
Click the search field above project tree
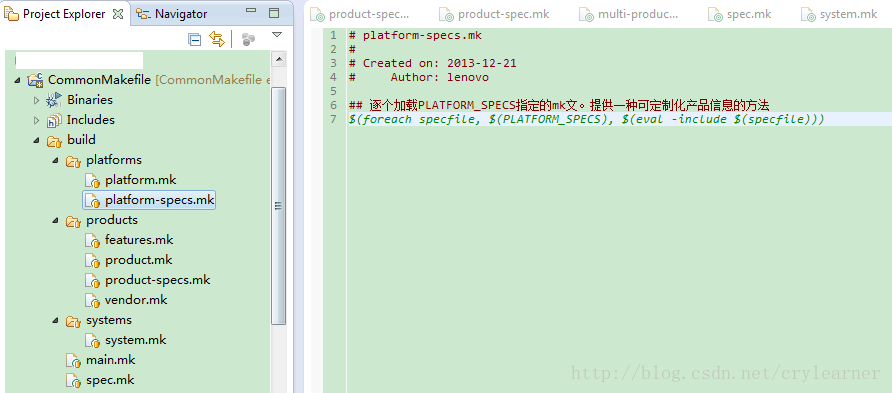coord(79,60)
